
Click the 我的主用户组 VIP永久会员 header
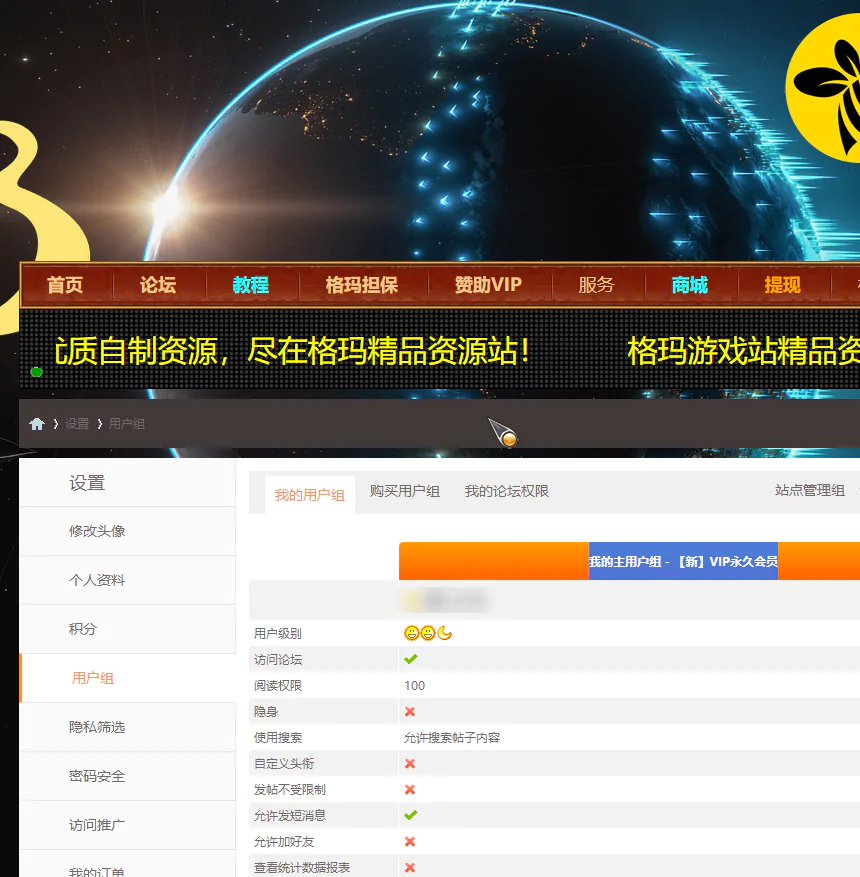[x=683, y=561]
